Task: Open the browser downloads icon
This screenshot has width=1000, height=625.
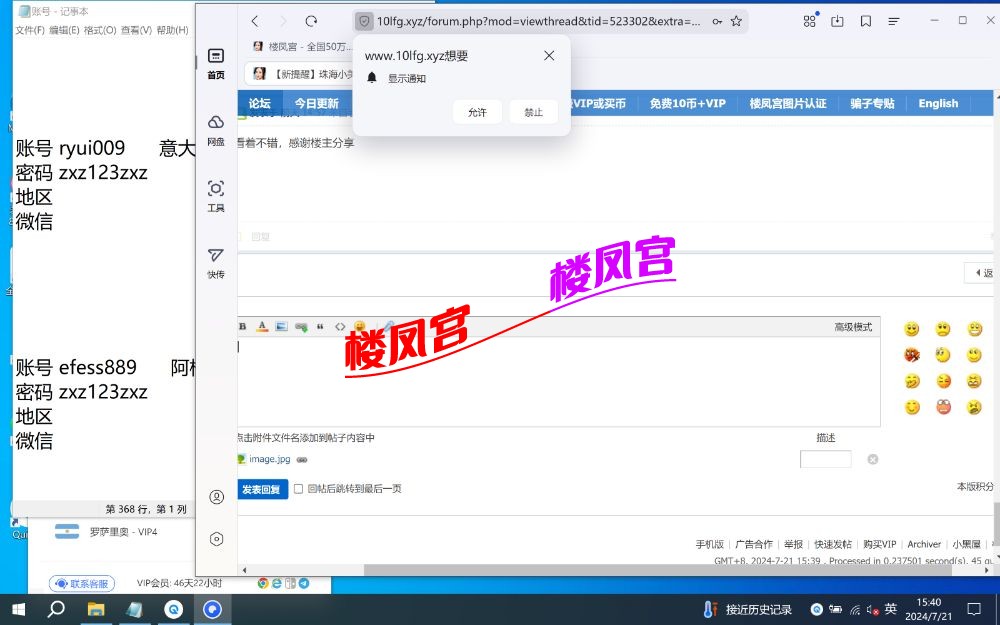Action: pos(838,21)
